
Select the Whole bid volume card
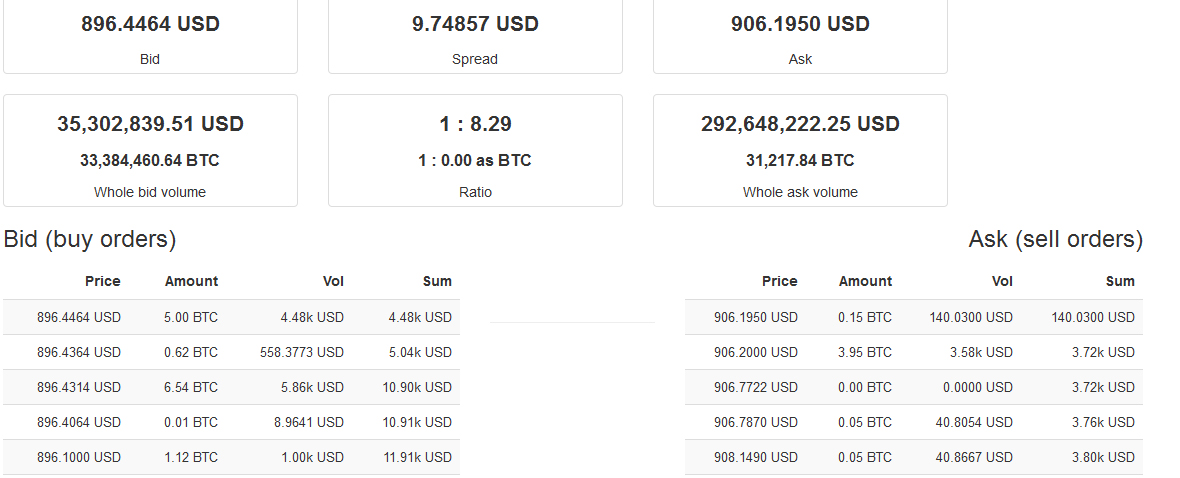tap(150, 150)
